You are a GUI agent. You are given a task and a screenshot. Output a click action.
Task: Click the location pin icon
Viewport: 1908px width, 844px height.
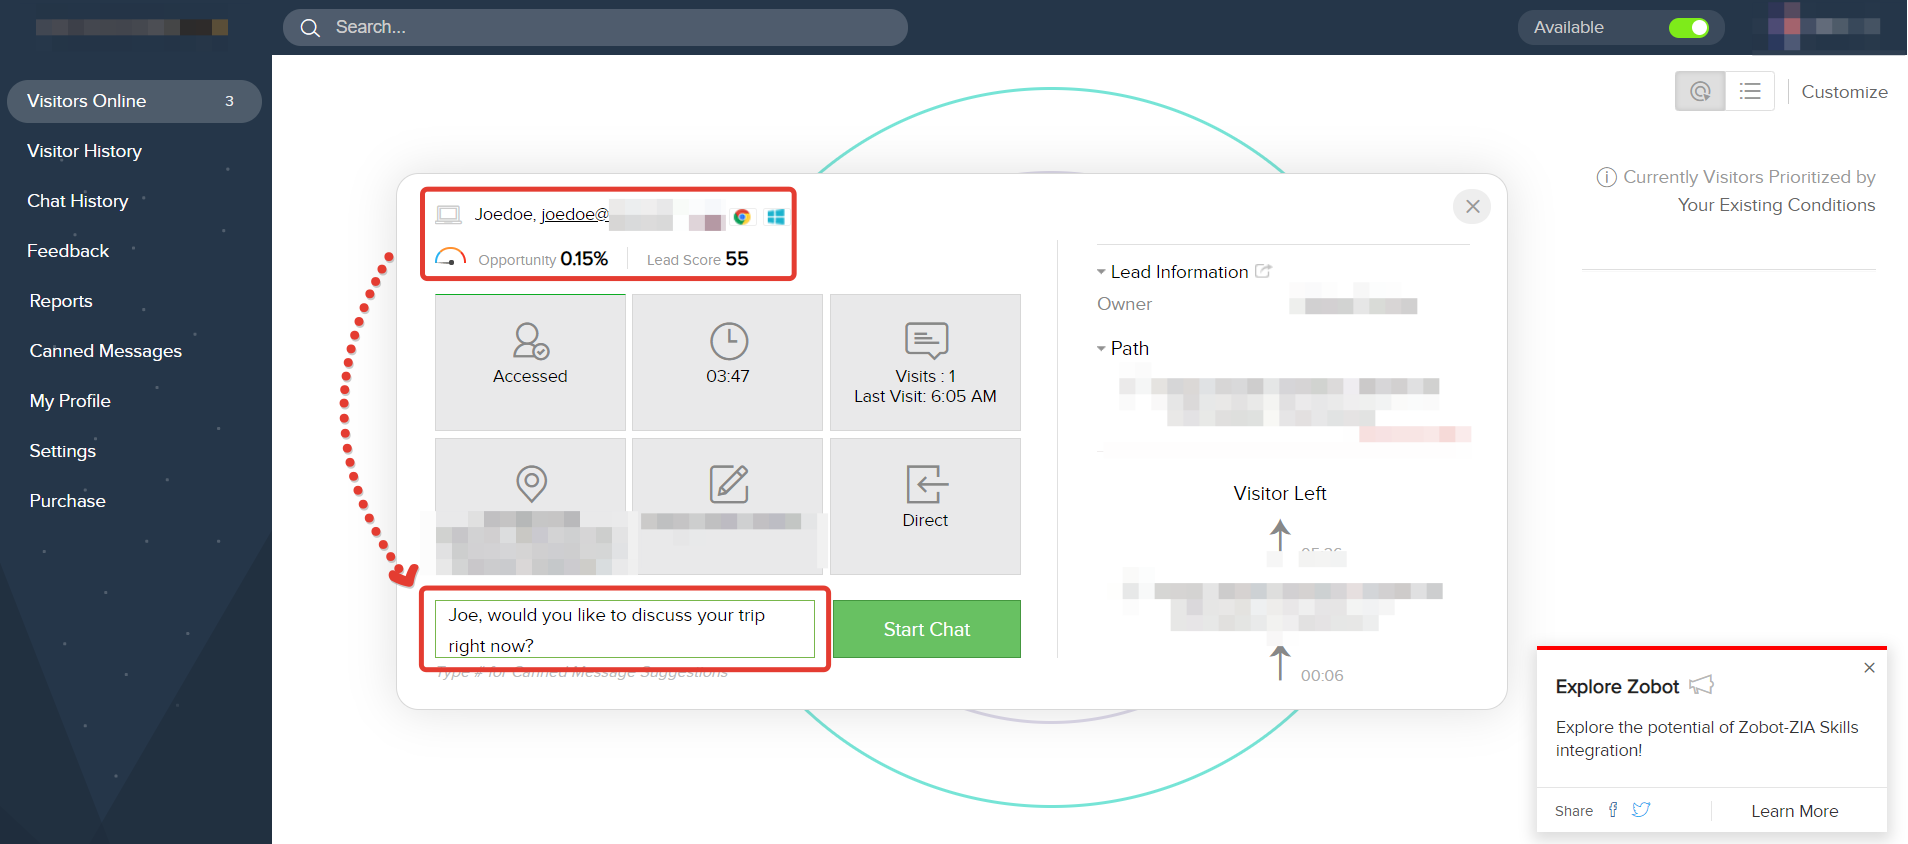[x=531, y=484]
